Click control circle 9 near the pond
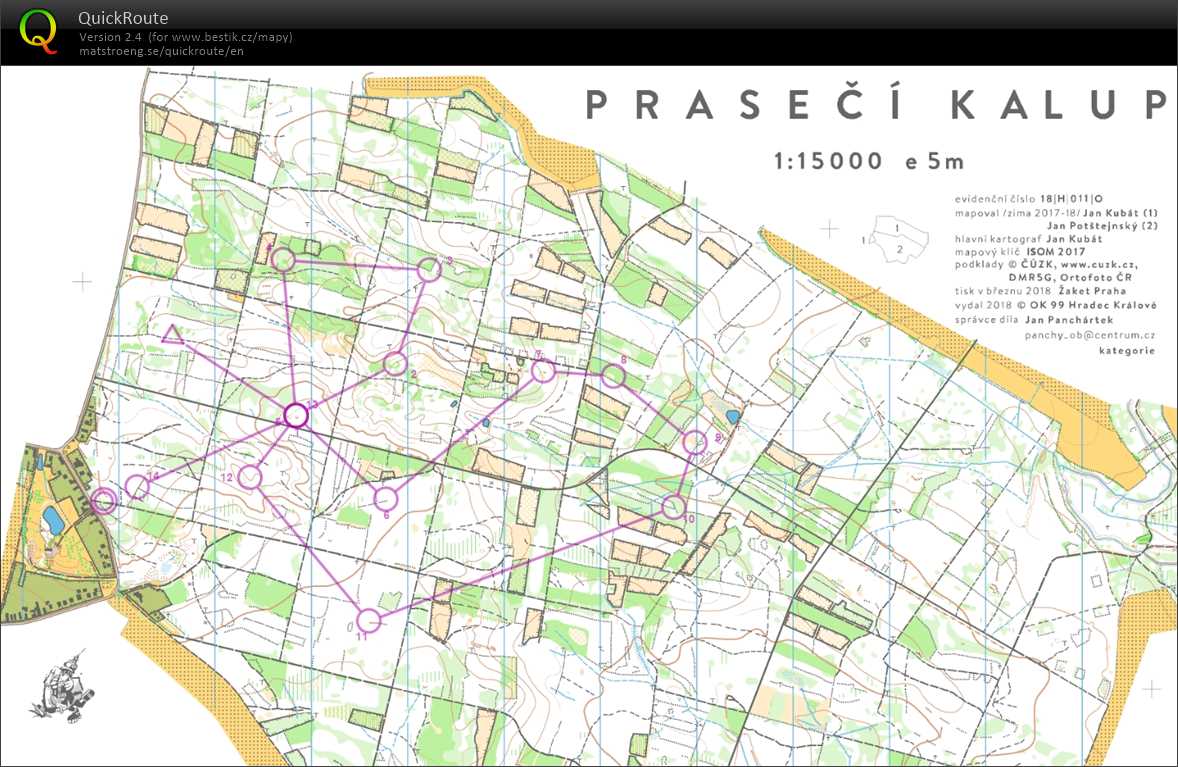This screenshot has width=1178, height=767. (694, 441)
